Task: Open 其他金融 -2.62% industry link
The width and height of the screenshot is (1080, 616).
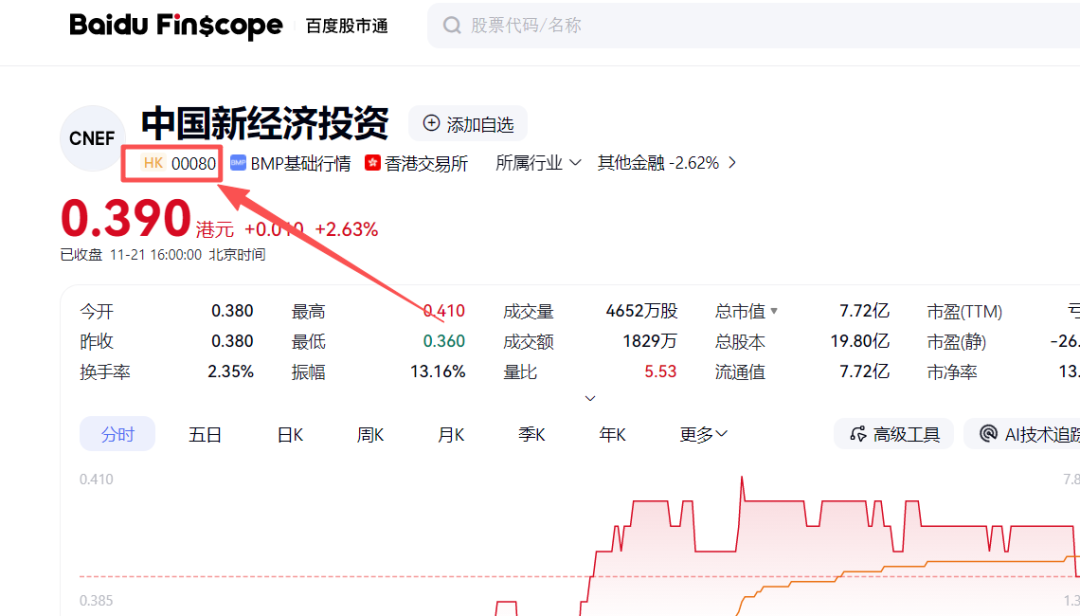Action: (x=660, y=162)
